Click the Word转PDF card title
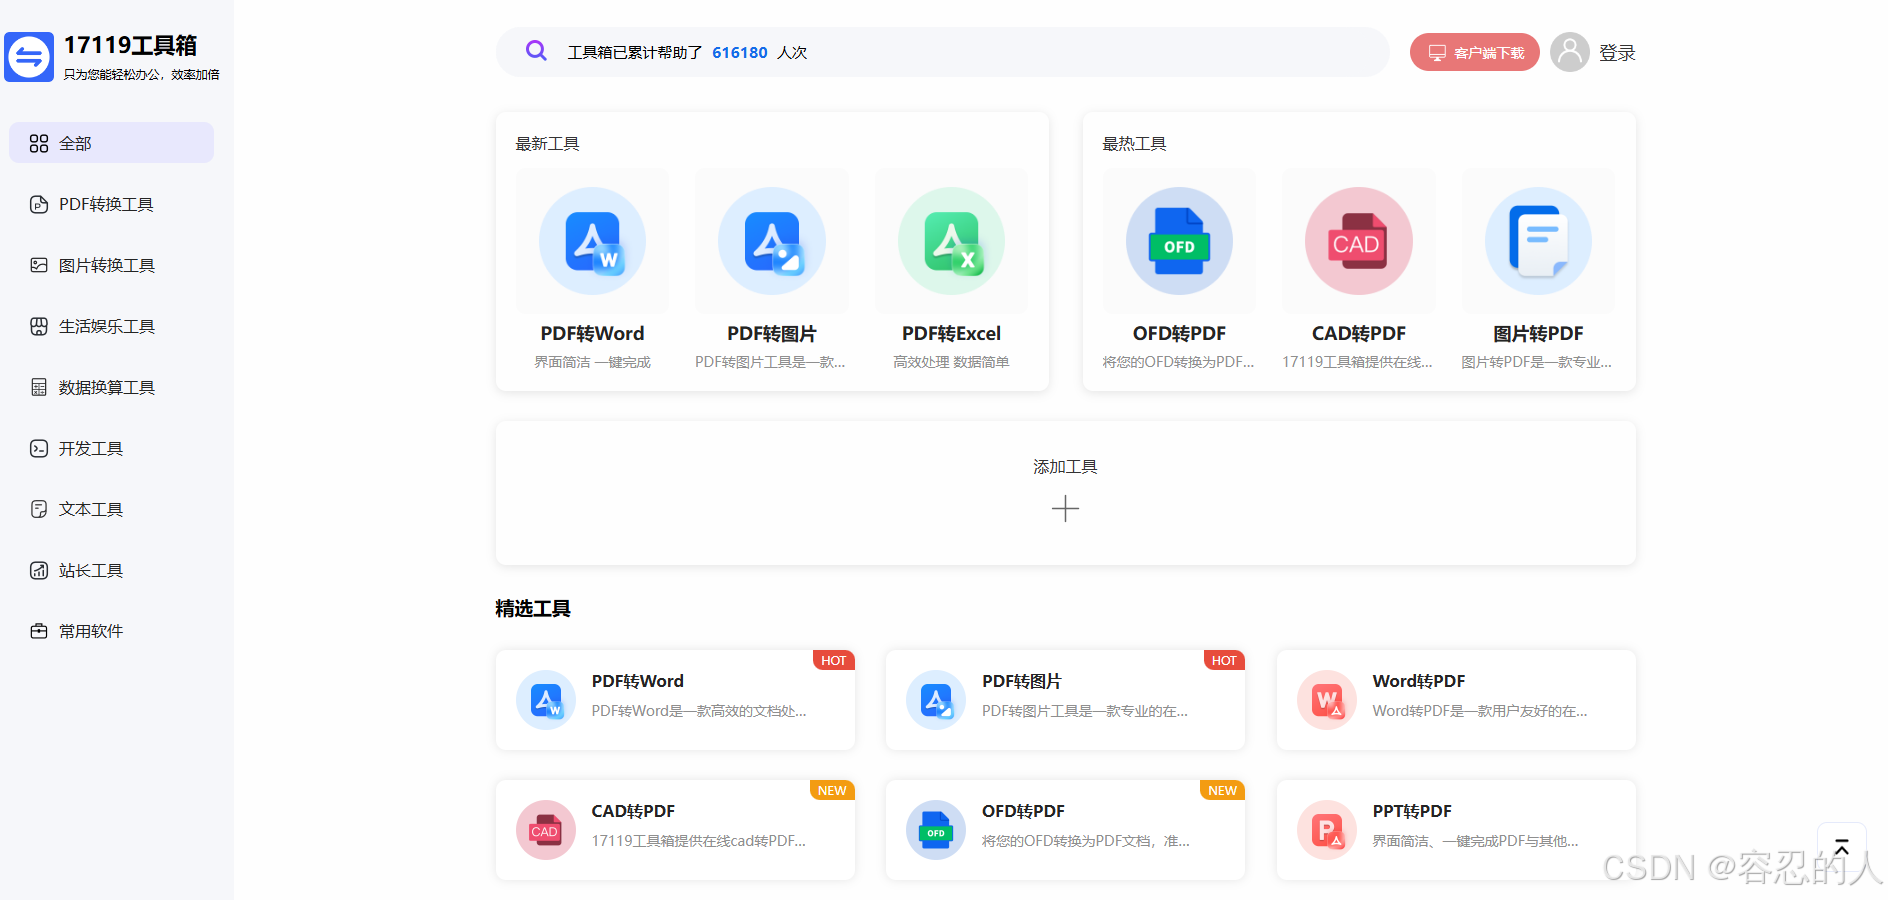Viewport: 1888px width, 900px height. (1418, 681)
